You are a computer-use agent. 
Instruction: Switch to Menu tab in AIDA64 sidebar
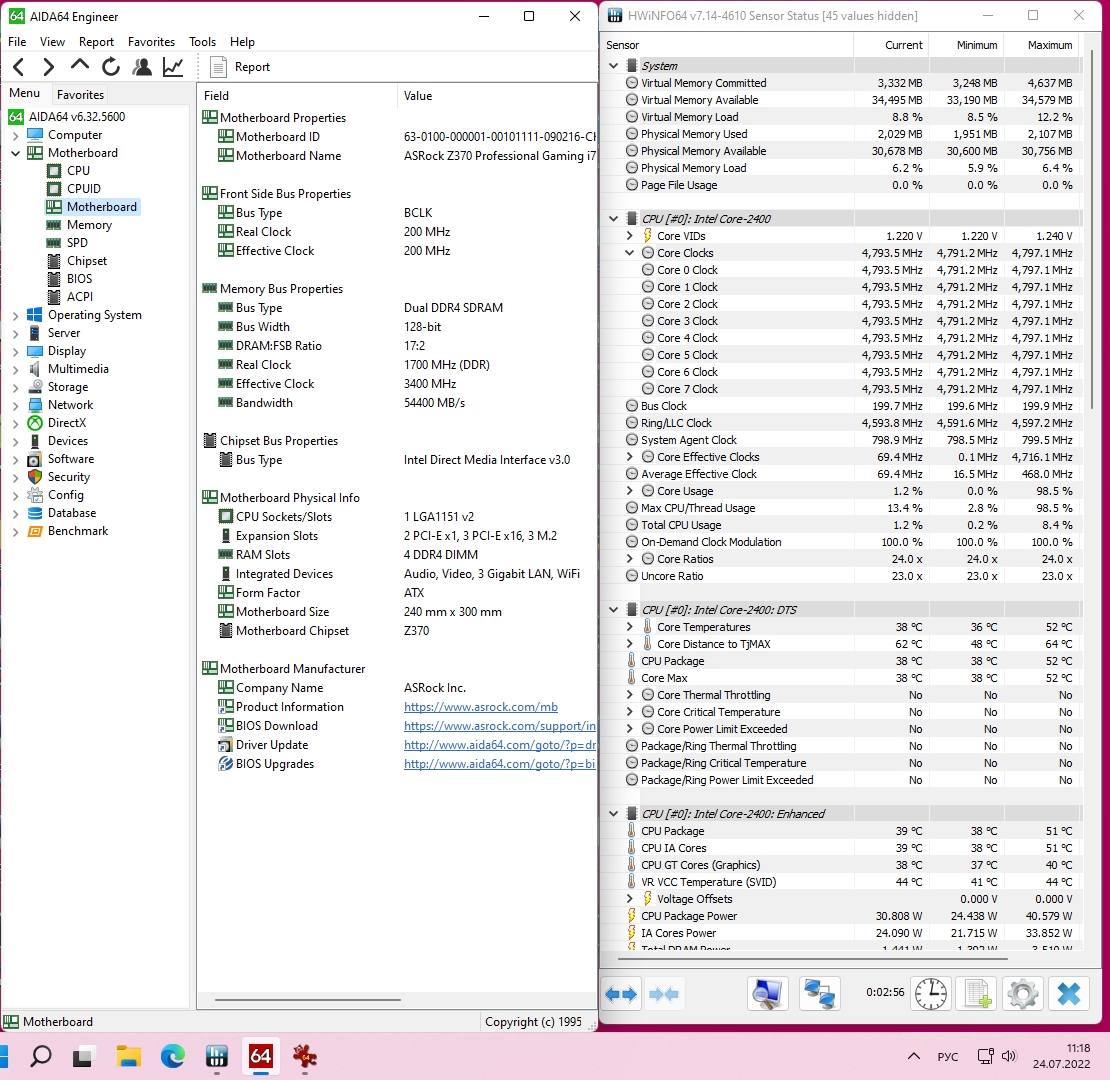pos(25,93)
